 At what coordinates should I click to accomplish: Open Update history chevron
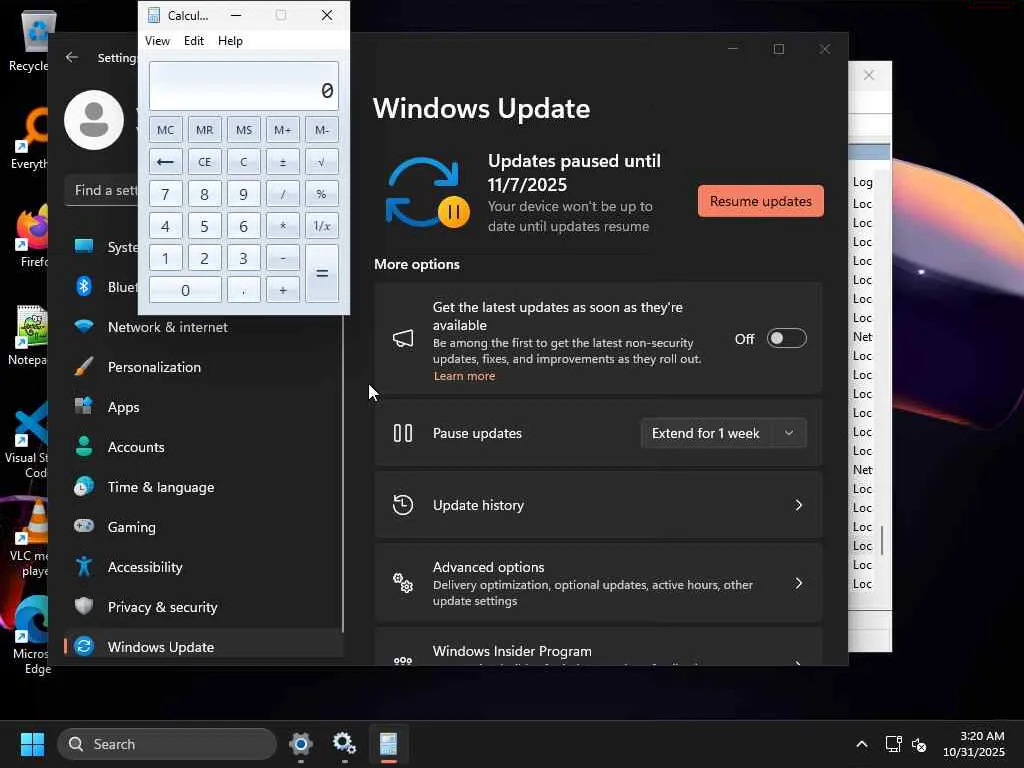click(798, 505)
